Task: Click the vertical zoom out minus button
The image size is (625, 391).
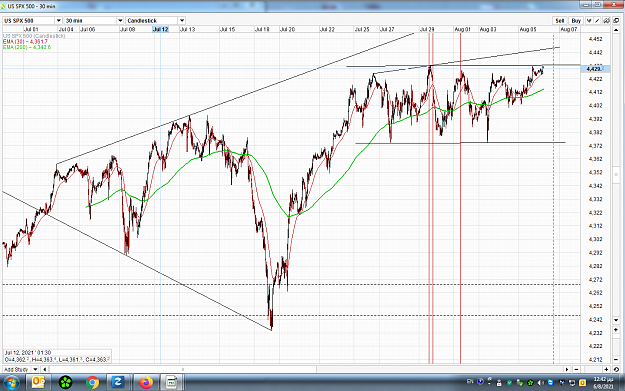Action: [x=616, y=360]
